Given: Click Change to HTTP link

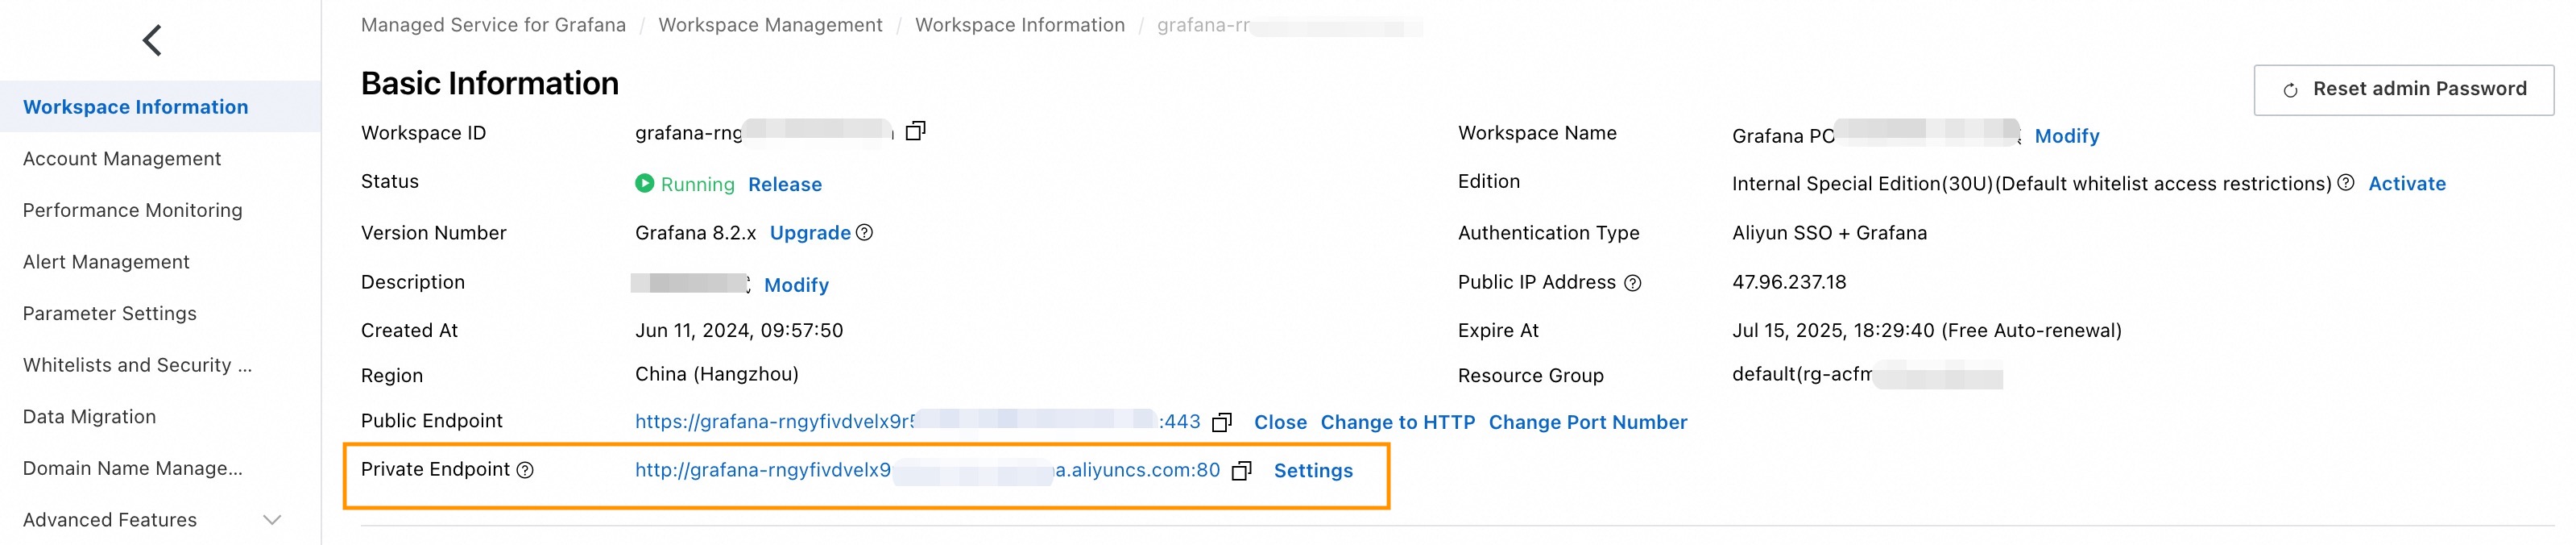Looking at the screenshot, I should tap(1397, 423).
